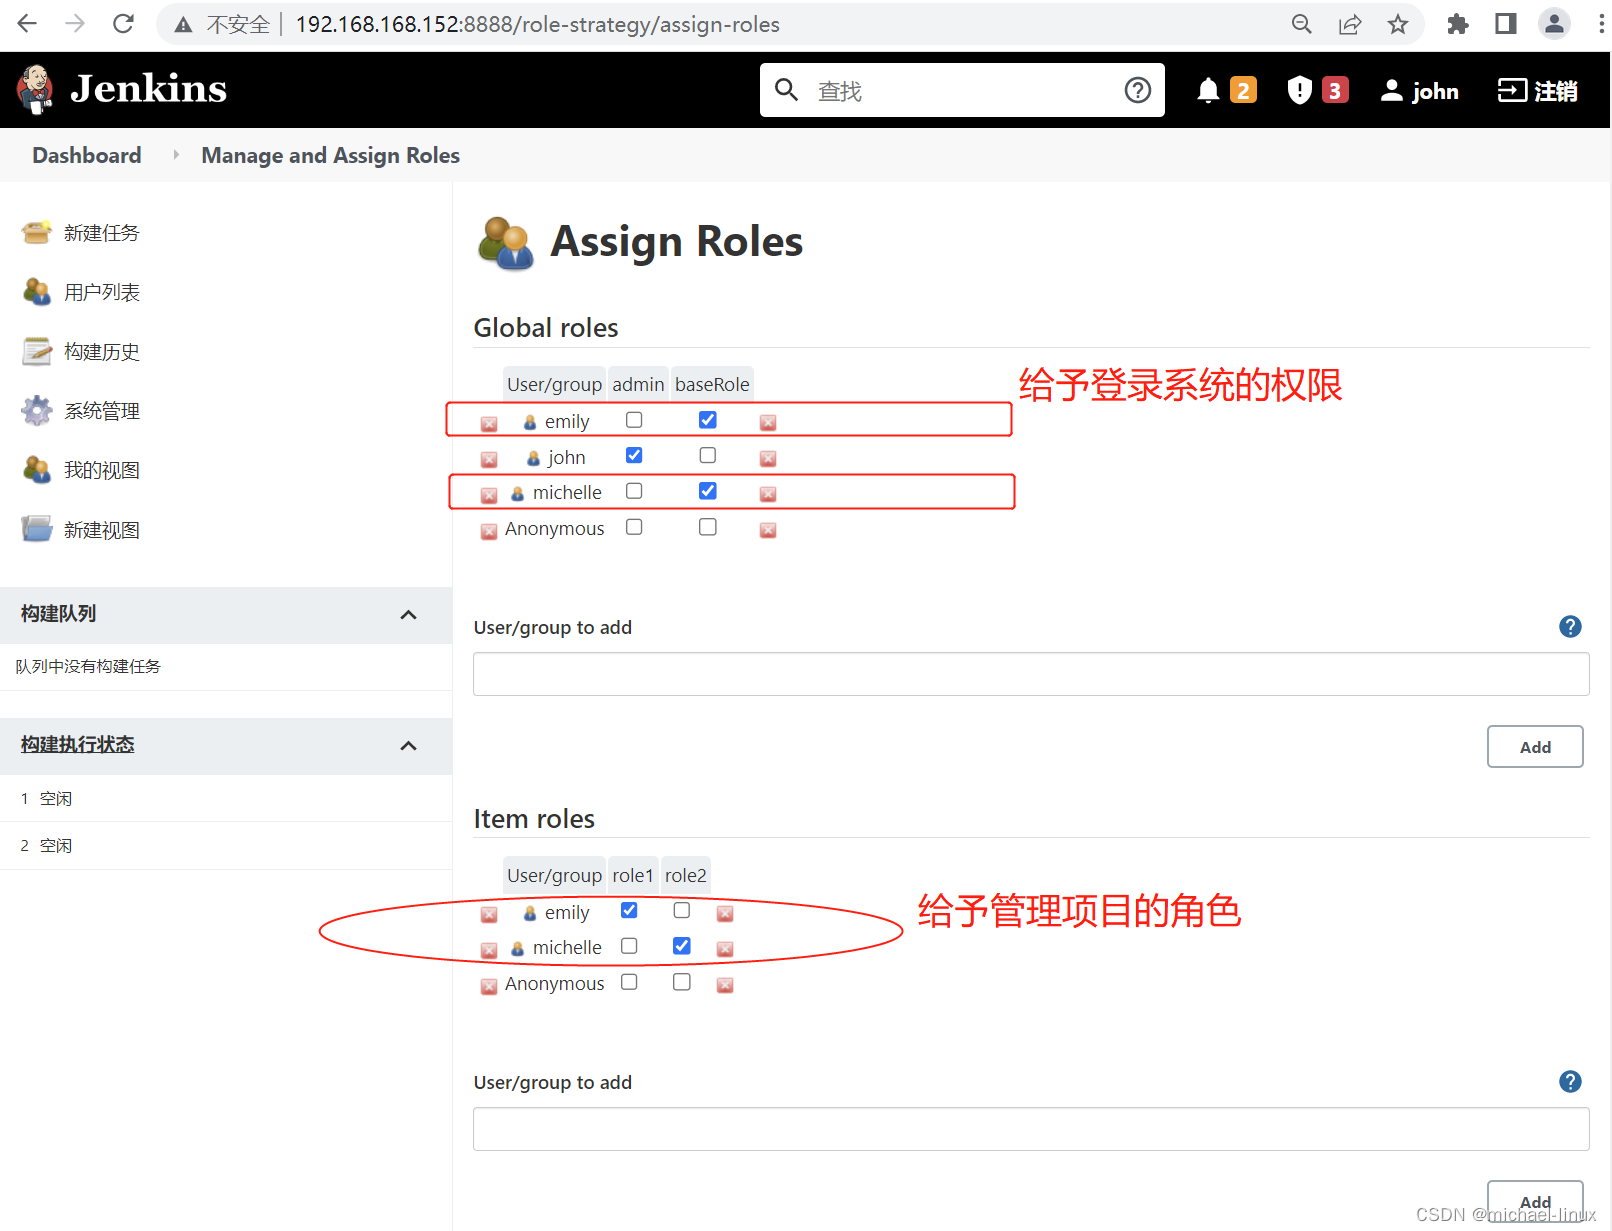Reload the browser page
The width and height of the screenshot is (1612, 1231).
124,24
